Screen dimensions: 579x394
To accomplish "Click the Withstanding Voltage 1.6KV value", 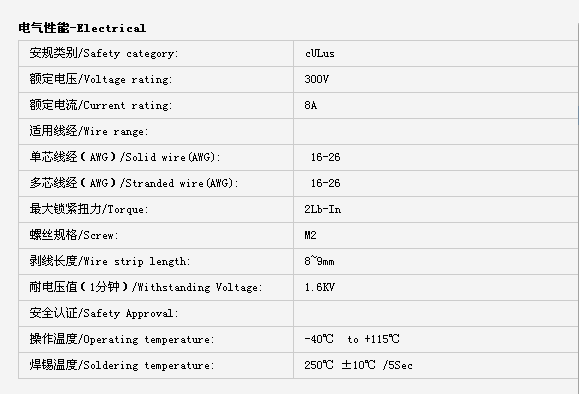I will 320,287.
